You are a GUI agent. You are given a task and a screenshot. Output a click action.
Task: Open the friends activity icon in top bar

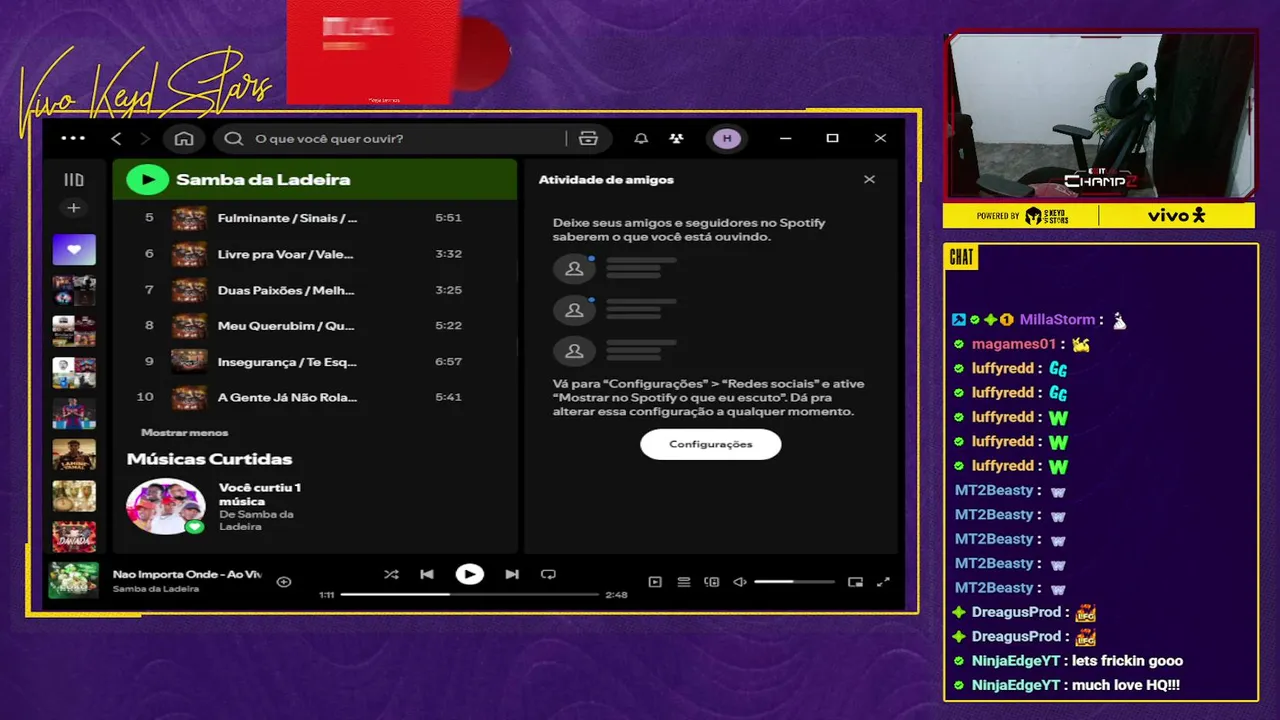pos(676,138)
